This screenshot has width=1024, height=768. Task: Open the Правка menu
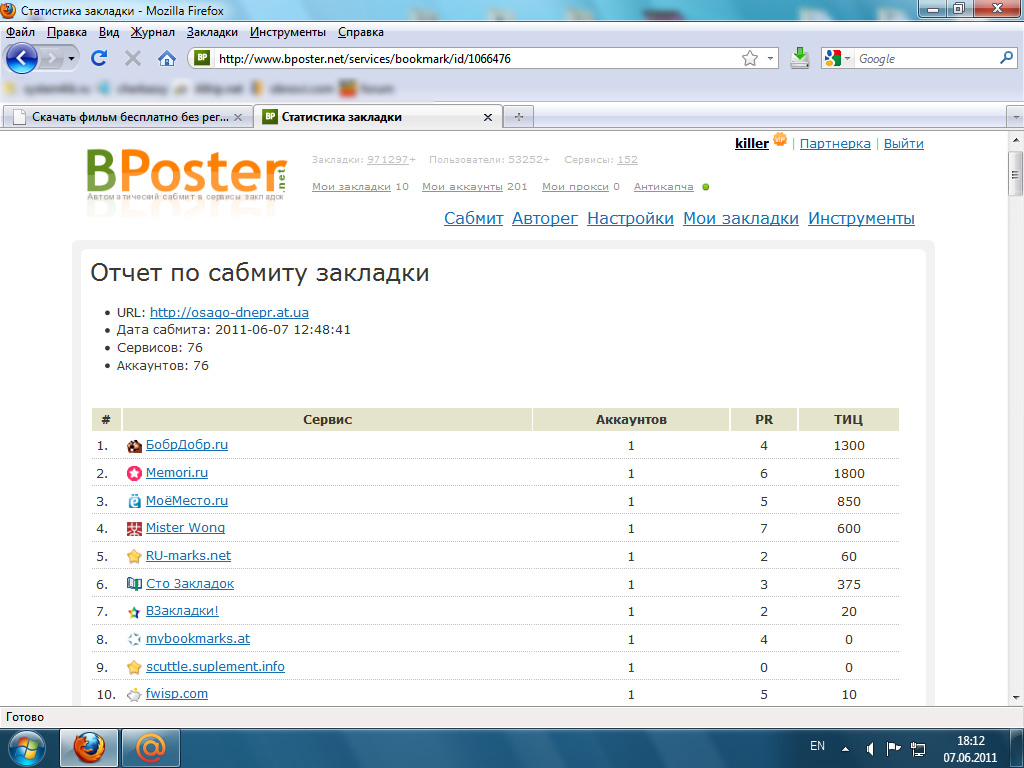[67, 32]
